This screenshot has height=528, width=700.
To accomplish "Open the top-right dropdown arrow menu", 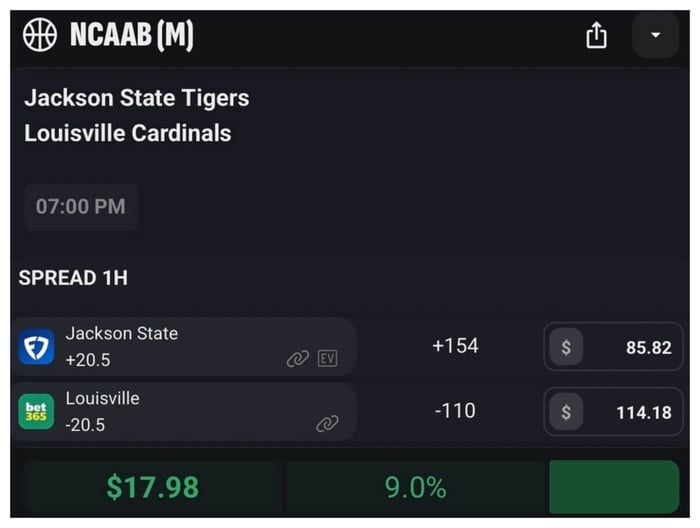I will point(655,36).
